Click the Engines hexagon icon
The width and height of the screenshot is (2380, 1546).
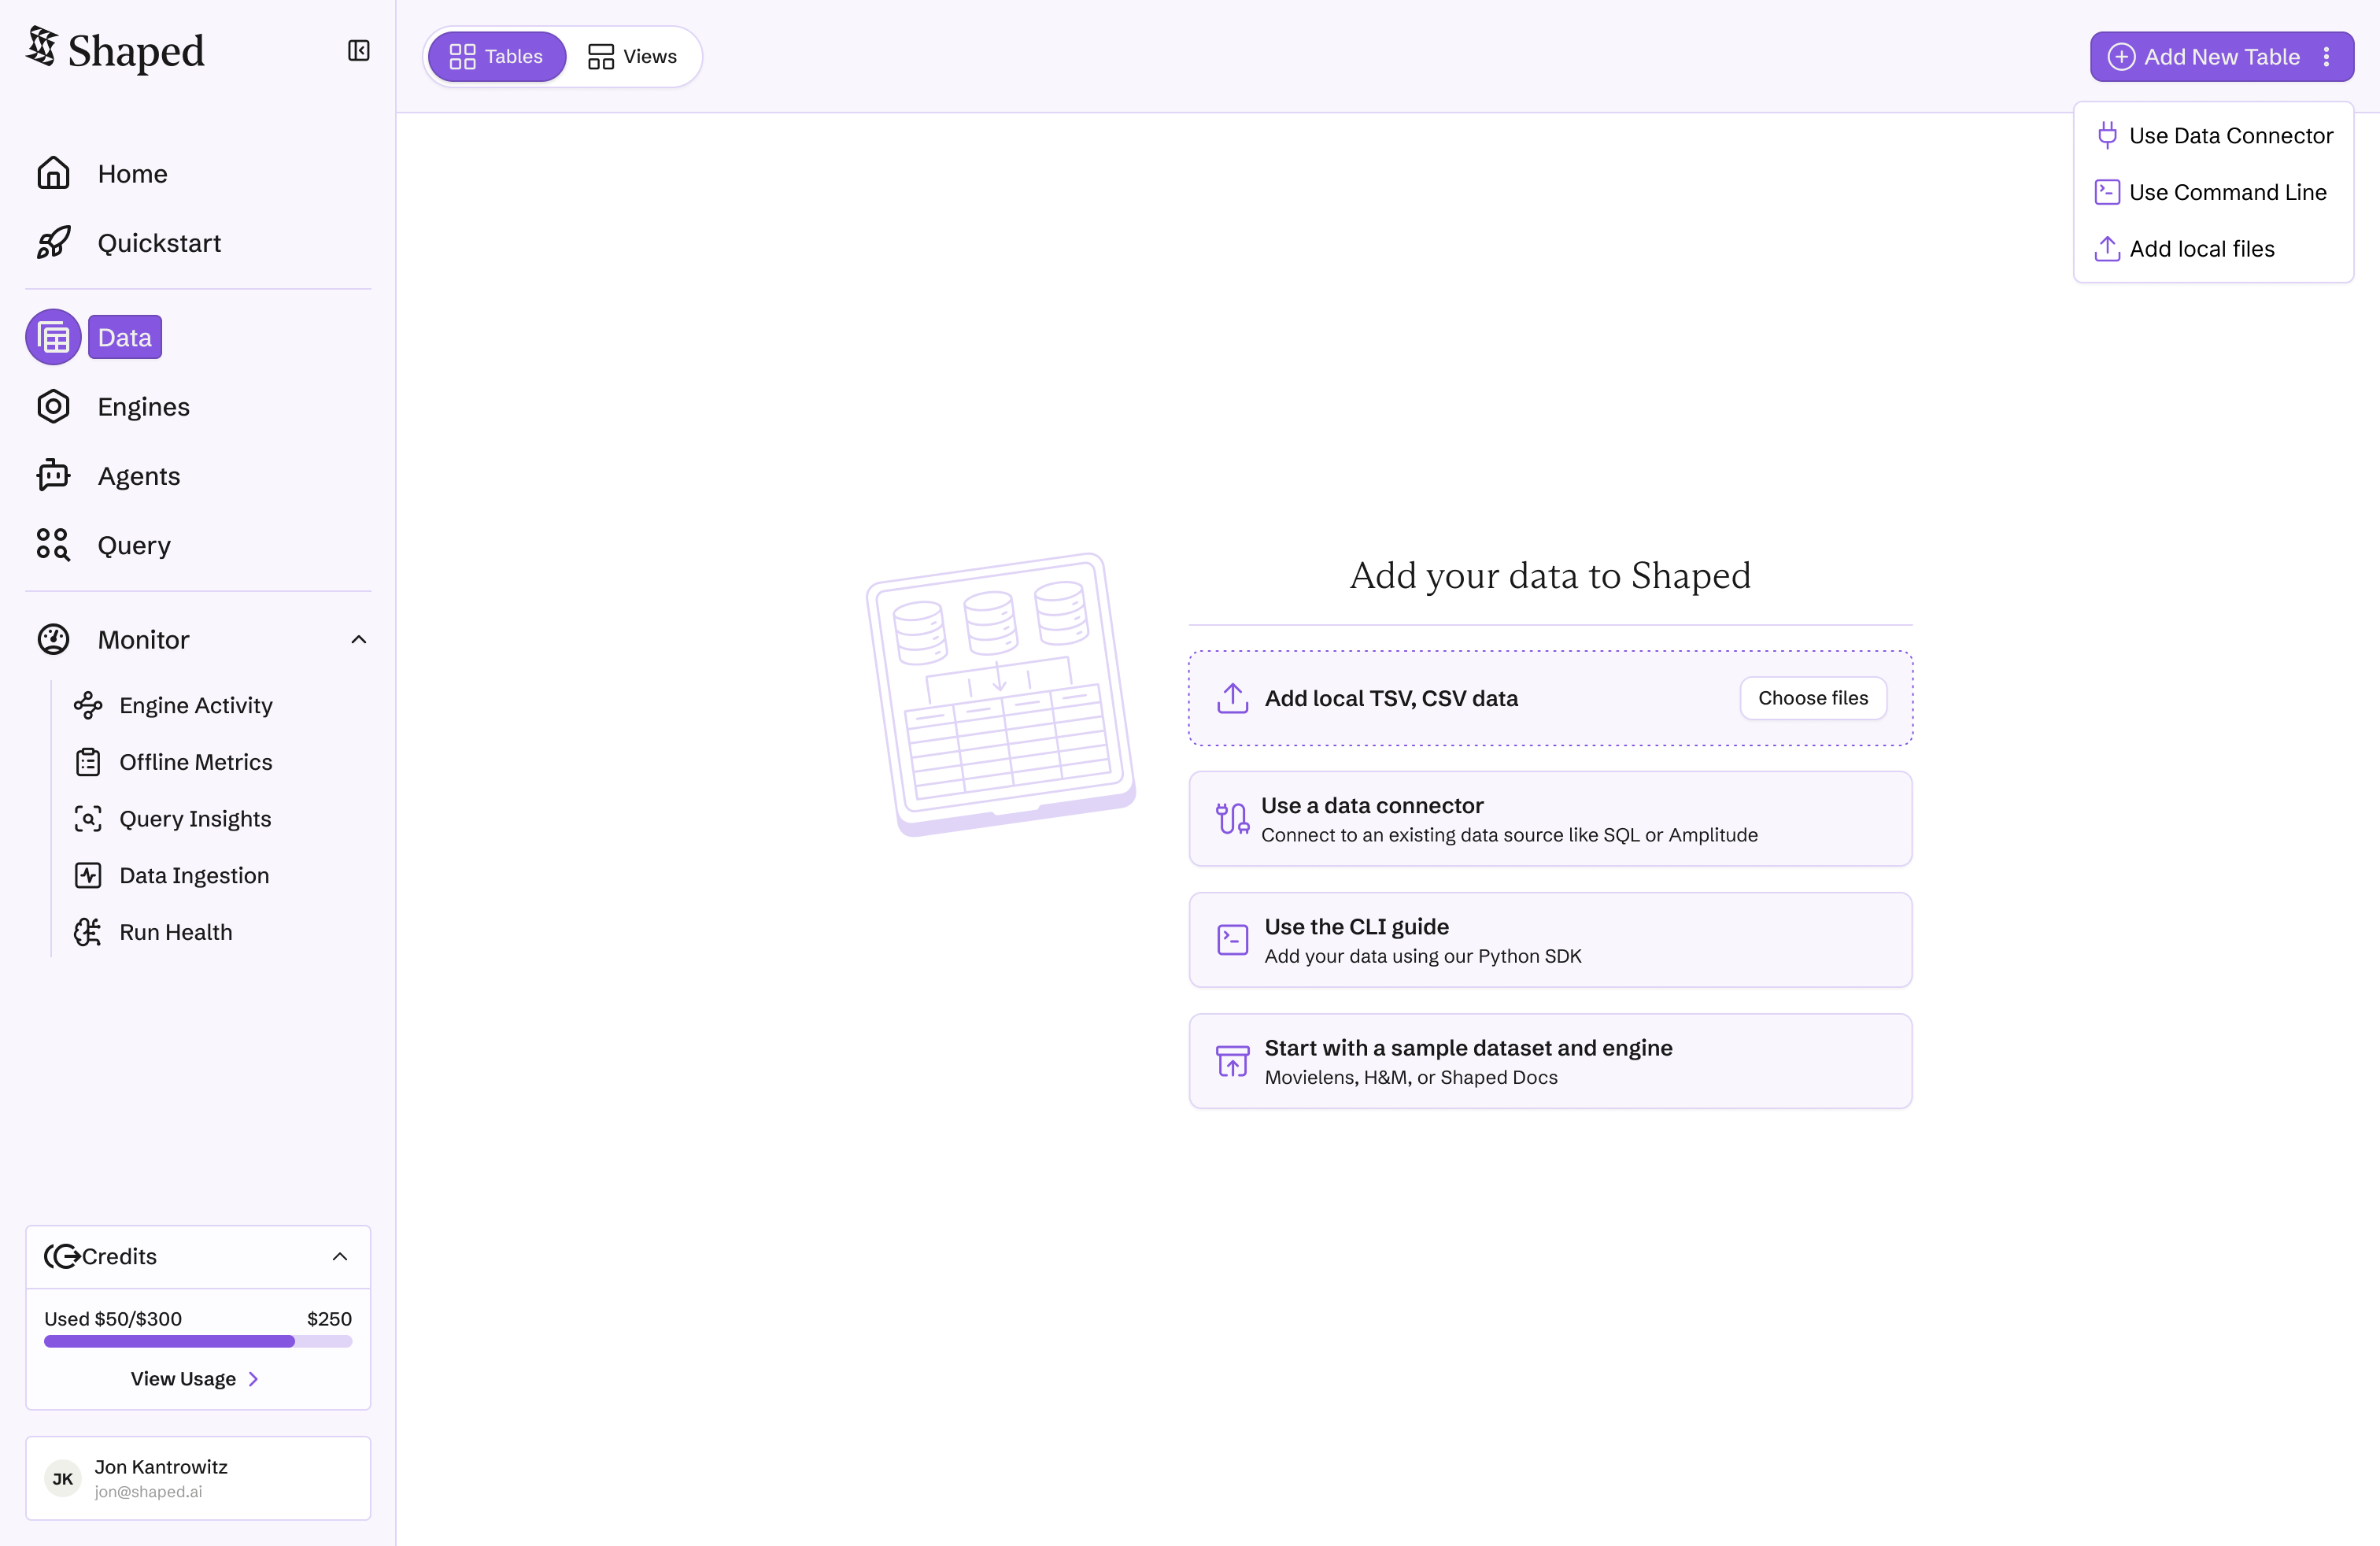53,406
